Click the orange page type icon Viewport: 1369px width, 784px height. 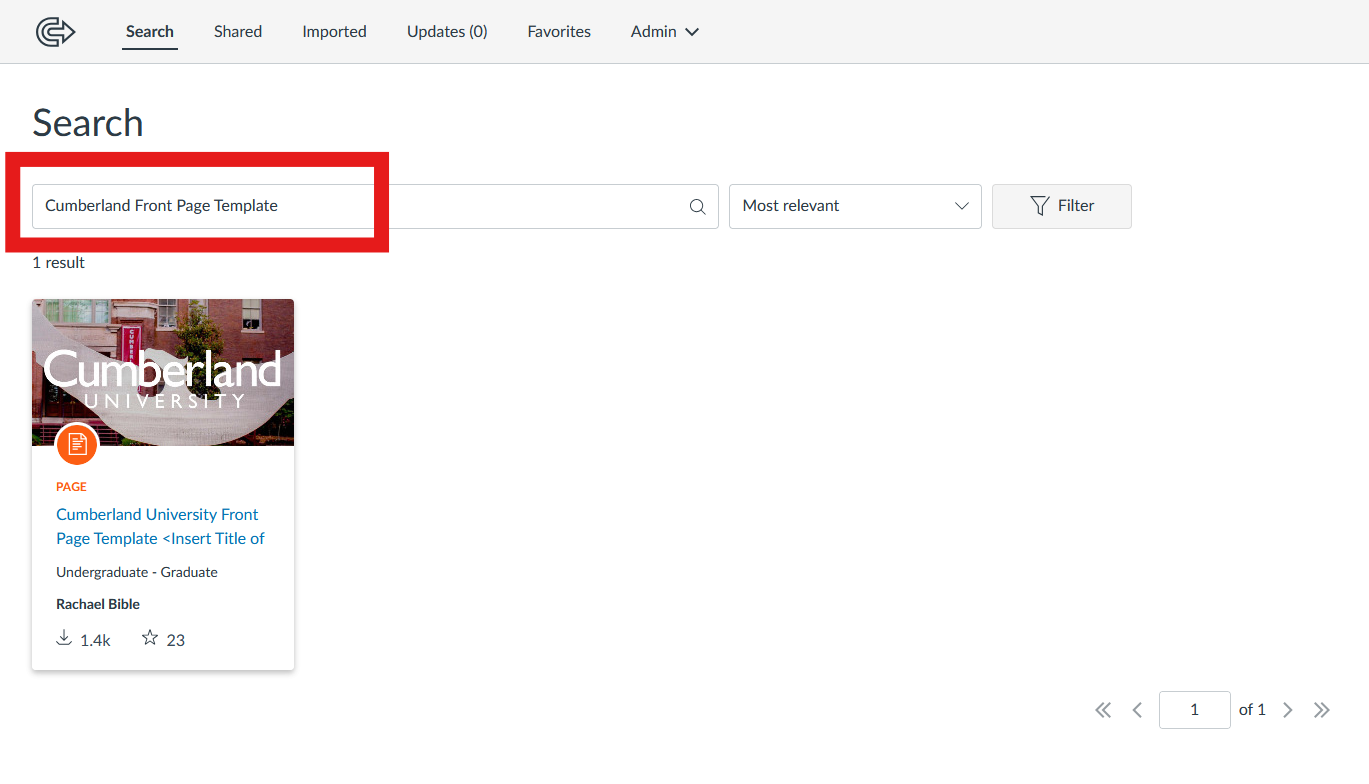pos(77,444)
